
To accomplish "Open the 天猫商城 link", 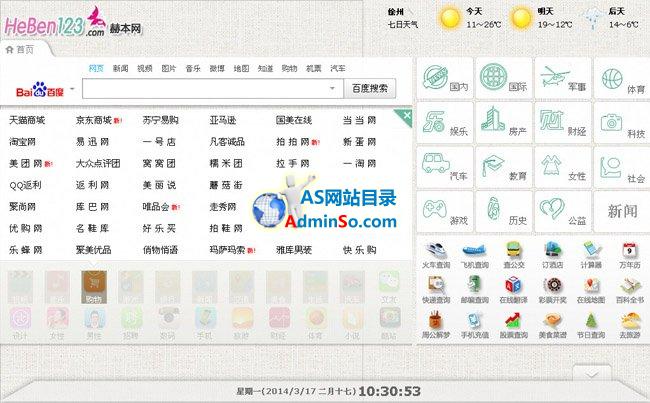I will (27, 120).
